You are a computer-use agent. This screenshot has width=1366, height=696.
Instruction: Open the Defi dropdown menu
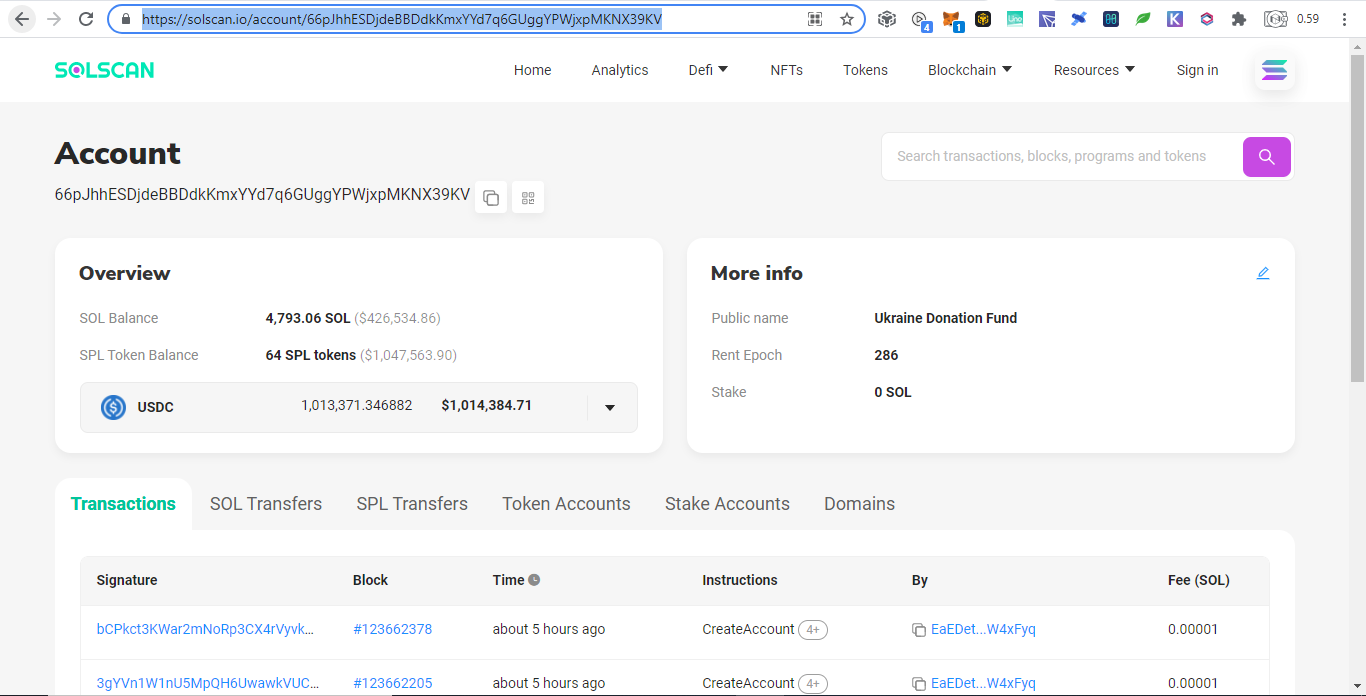click(708, 70)
